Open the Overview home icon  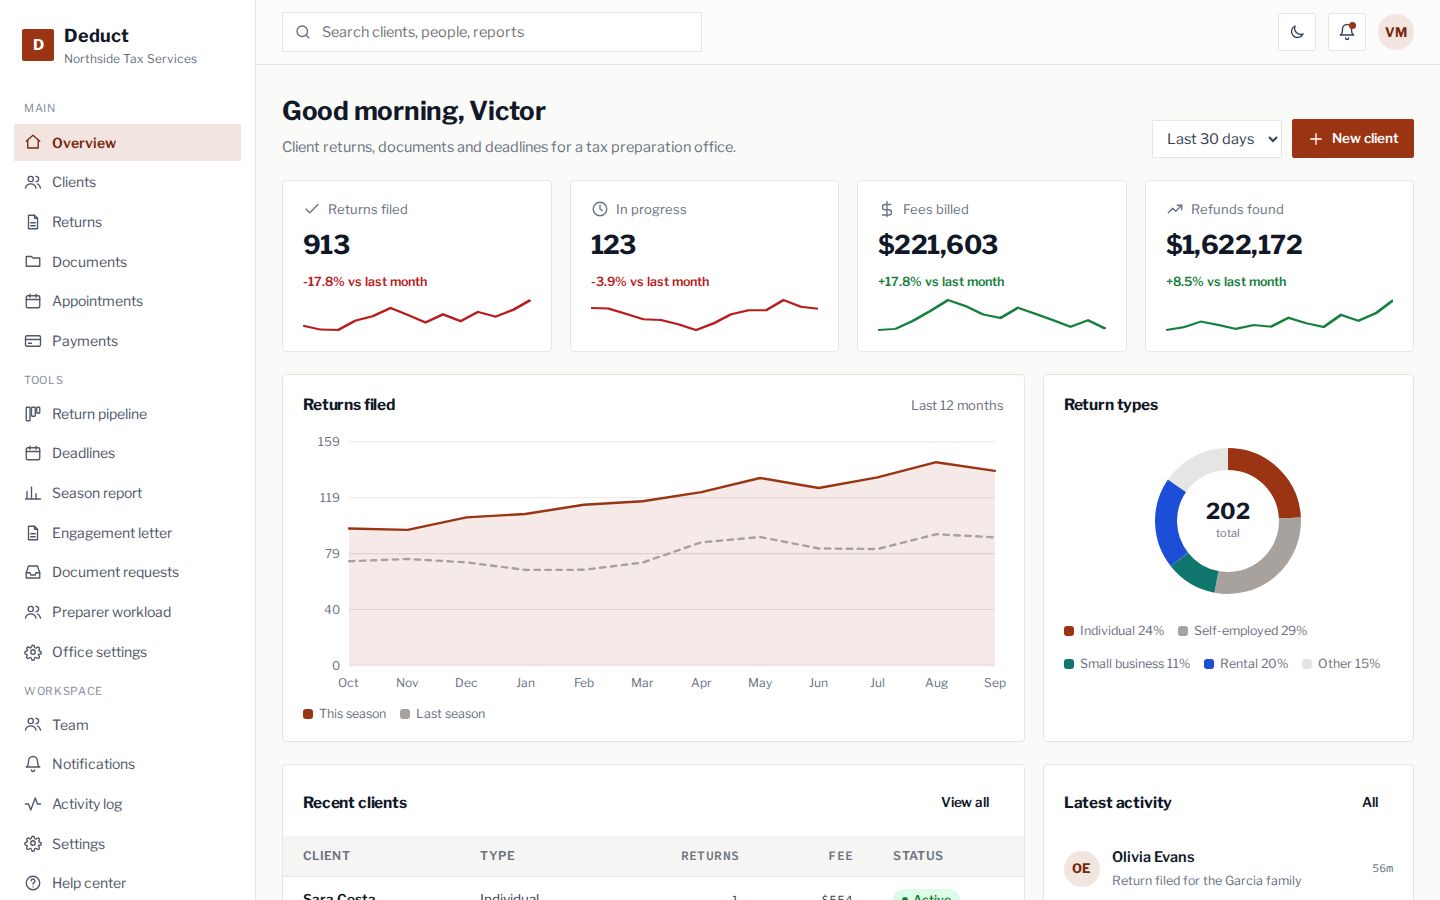(33, 143)
